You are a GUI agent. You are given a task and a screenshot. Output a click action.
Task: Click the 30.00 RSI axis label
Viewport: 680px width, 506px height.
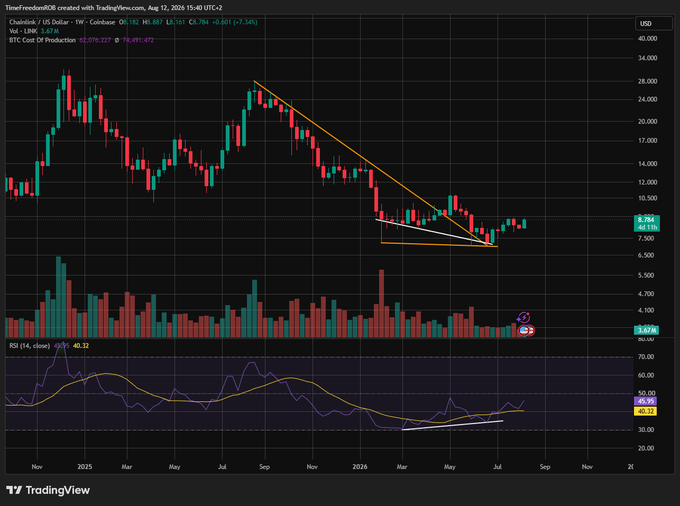point(646,430)
